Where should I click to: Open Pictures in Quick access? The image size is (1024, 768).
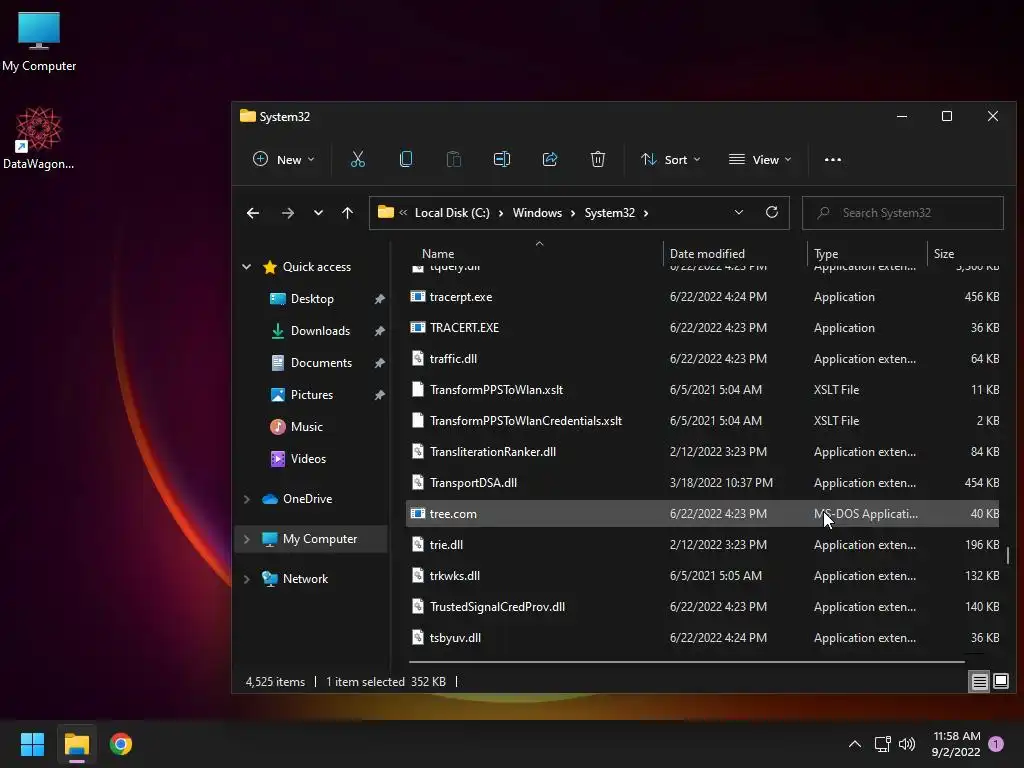pos(312,394)
